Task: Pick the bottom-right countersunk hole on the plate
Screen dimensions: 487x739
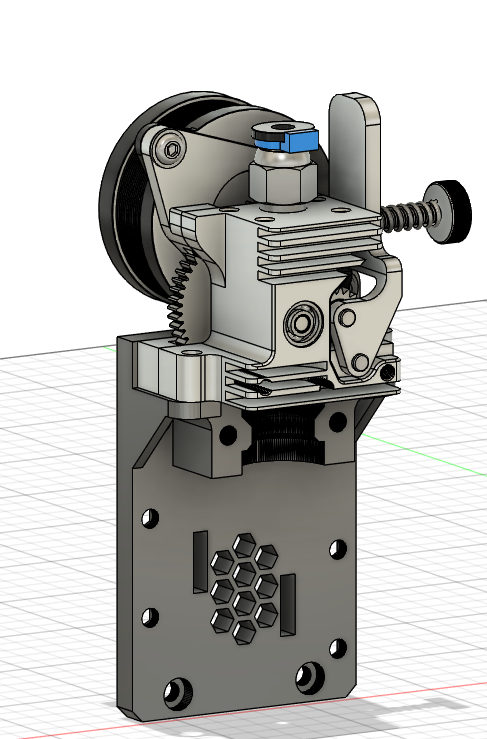Action: click(x=310, y=677)
